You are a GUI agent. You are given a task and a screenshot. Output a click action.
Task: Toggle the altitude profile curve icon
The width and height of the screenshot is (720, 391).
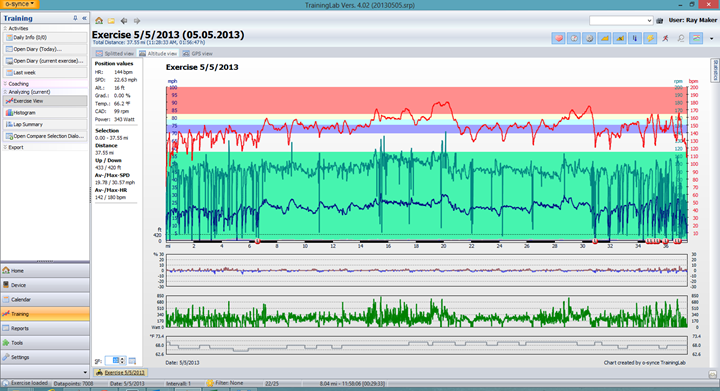[x=604, y=39]
